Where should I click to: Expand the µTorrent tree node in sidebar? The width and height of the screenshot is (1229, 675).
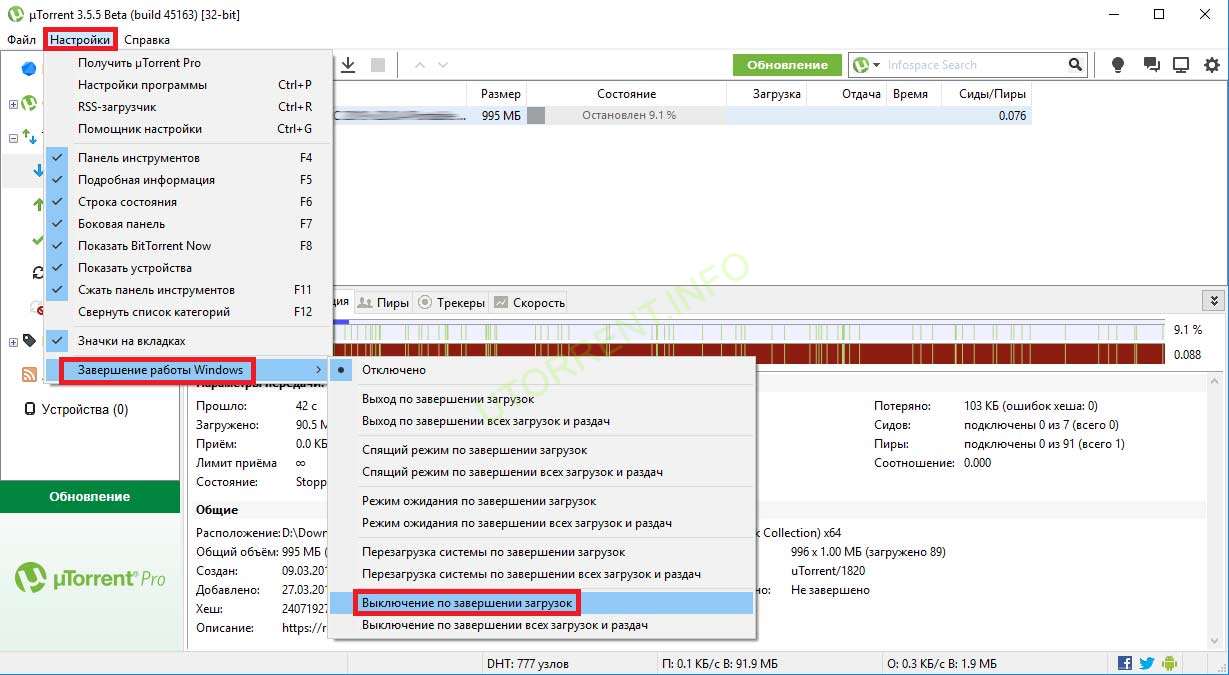(x=13, y=103)
